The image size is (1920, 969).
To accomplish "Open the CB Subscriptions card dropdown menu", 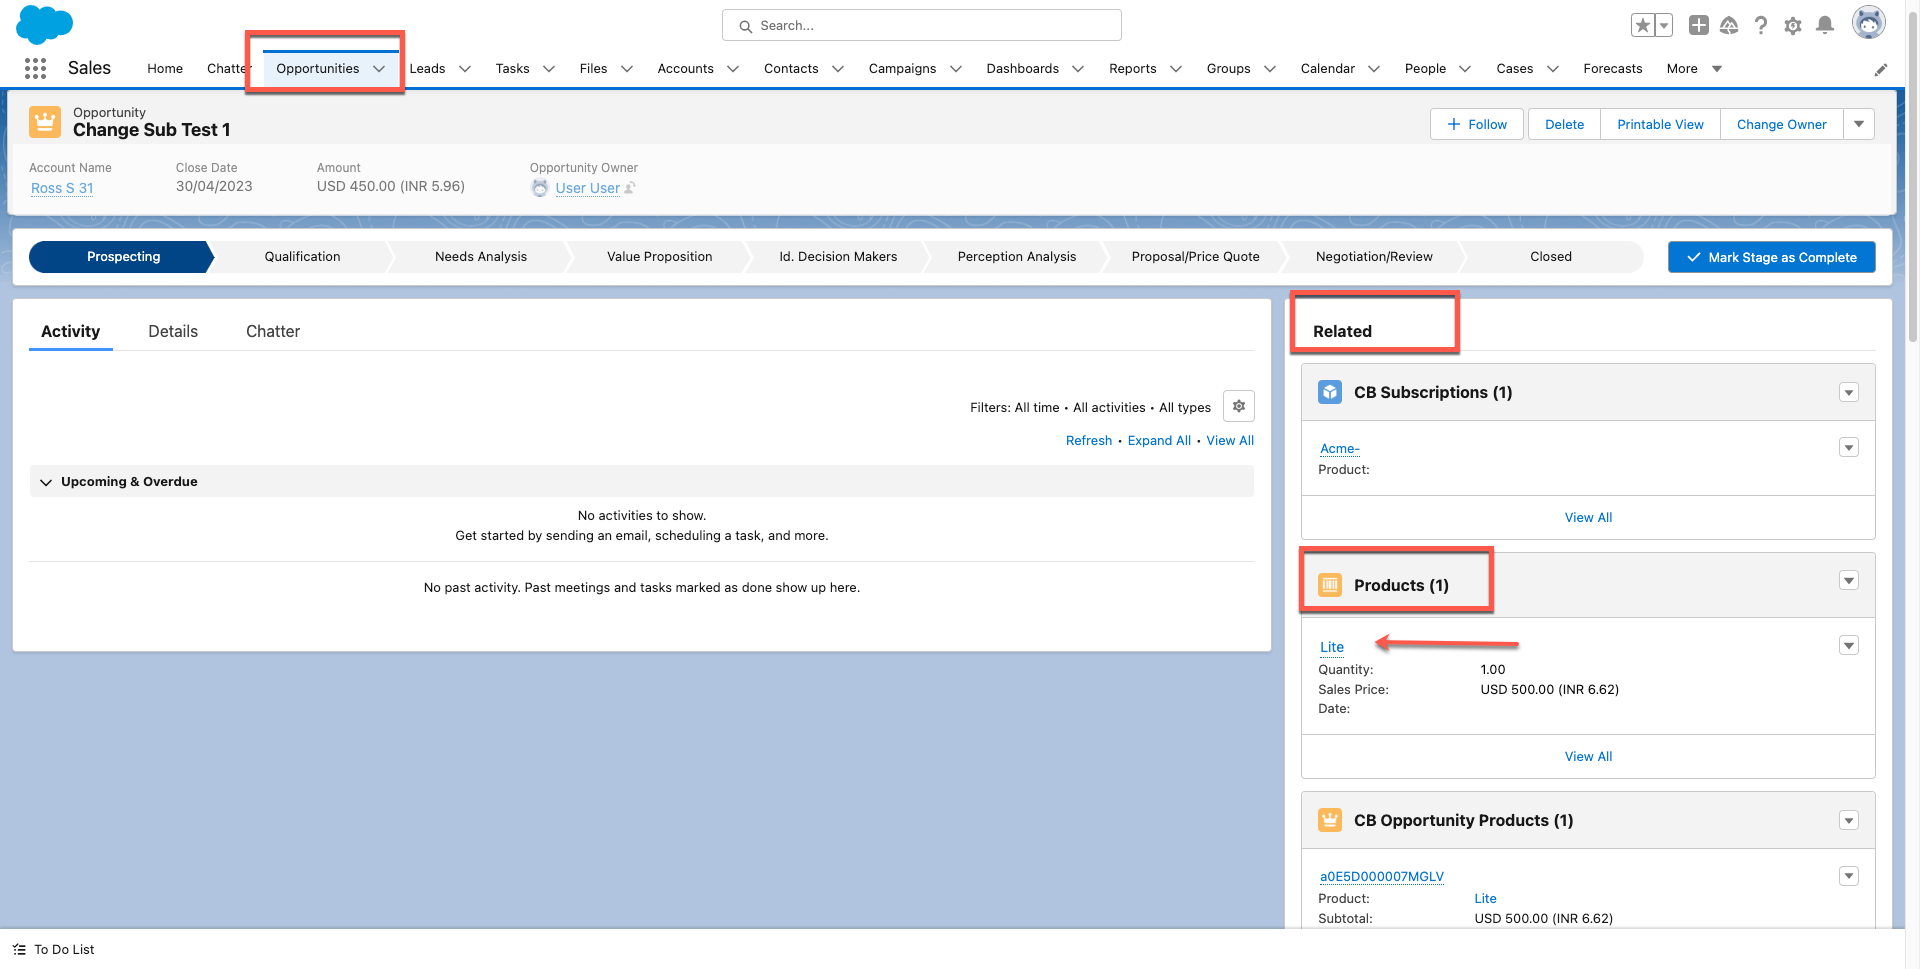I will click(x=1849, y=393).
